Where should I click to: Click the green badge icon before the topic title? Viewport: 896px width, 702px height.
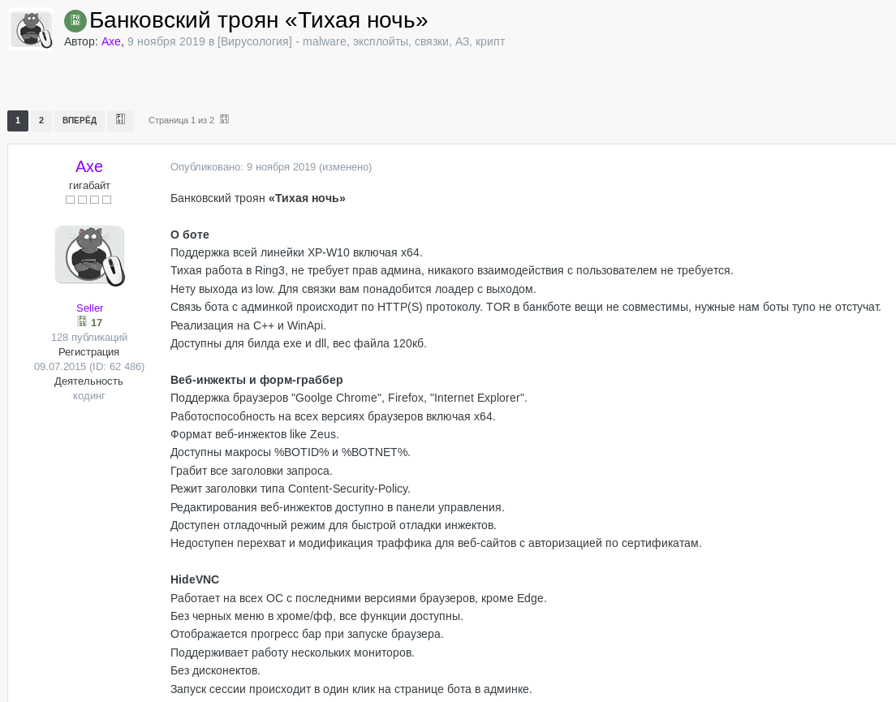(75, 21)
